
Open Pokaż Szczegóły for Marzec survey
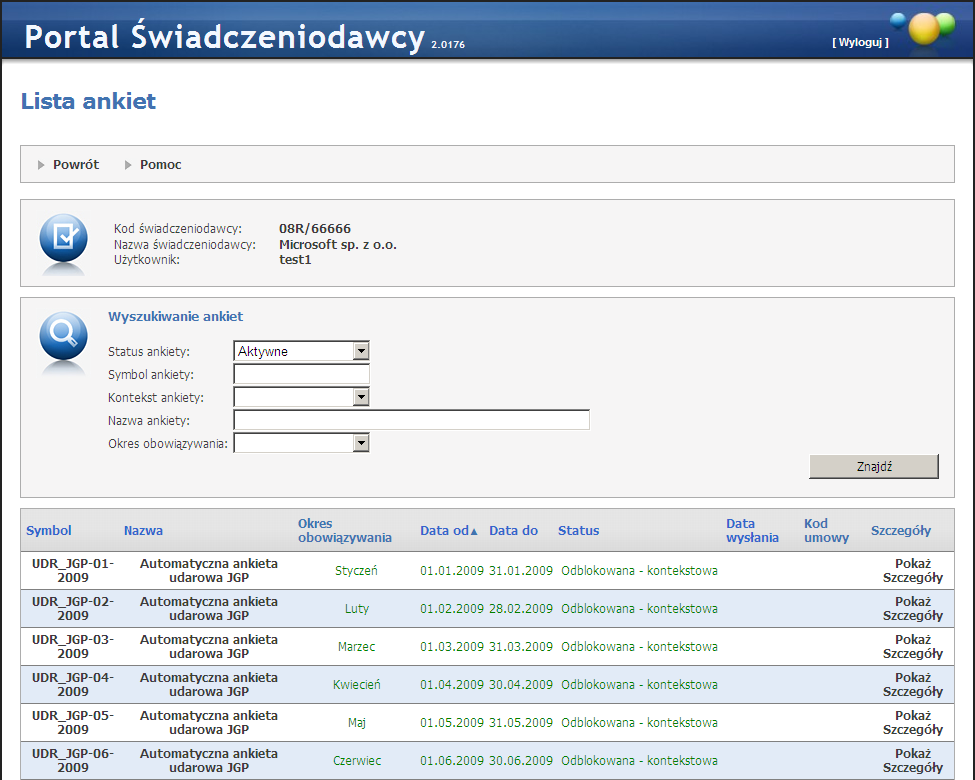point(912,646)
